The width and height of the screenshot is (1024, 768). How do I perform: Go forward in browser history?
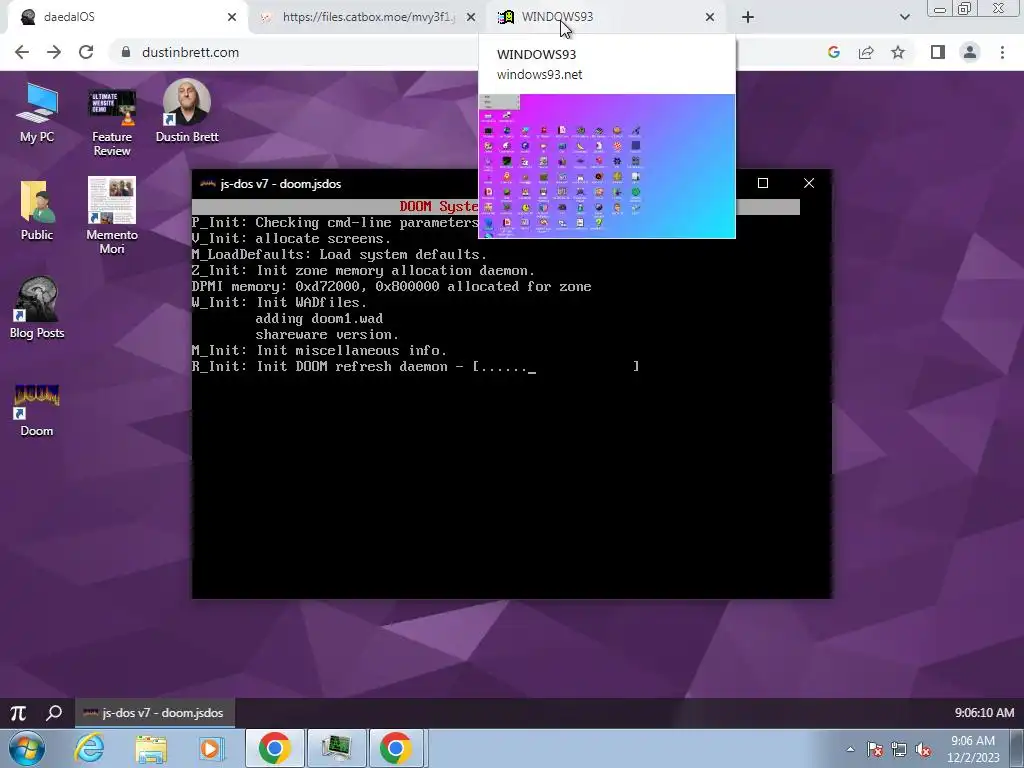(x=54, y=52)
